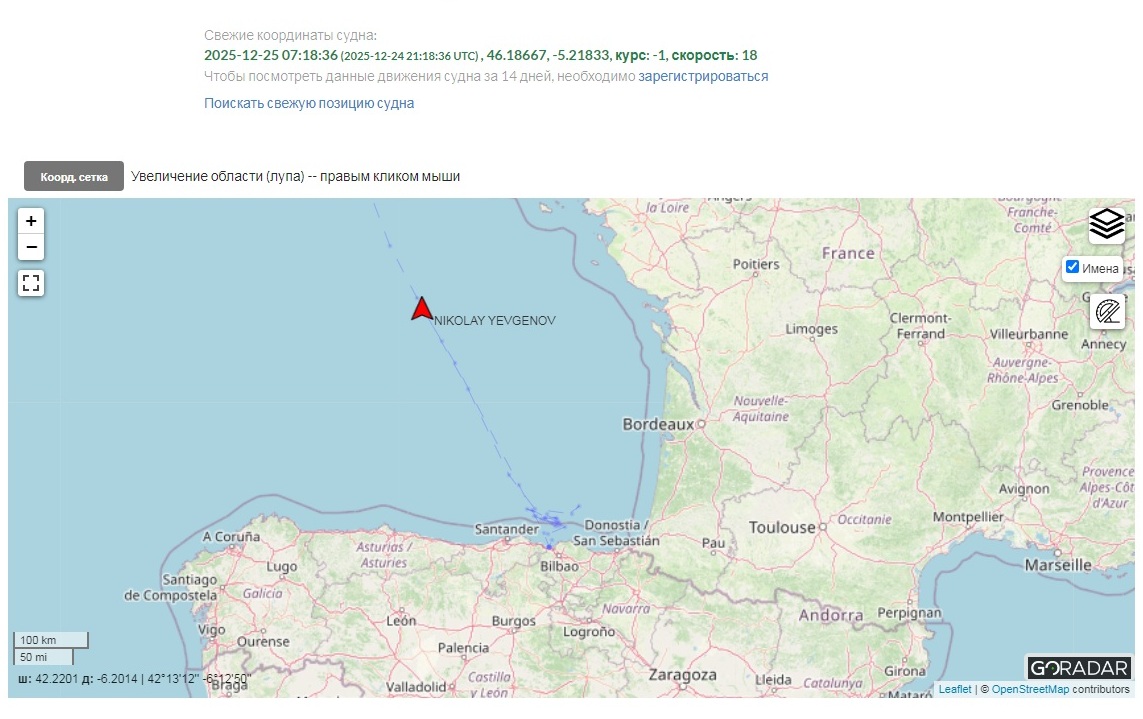Click the vessel track cluster near Bilbao
This screenshot has height=719, width=1143.
click(x=550, y=522)
